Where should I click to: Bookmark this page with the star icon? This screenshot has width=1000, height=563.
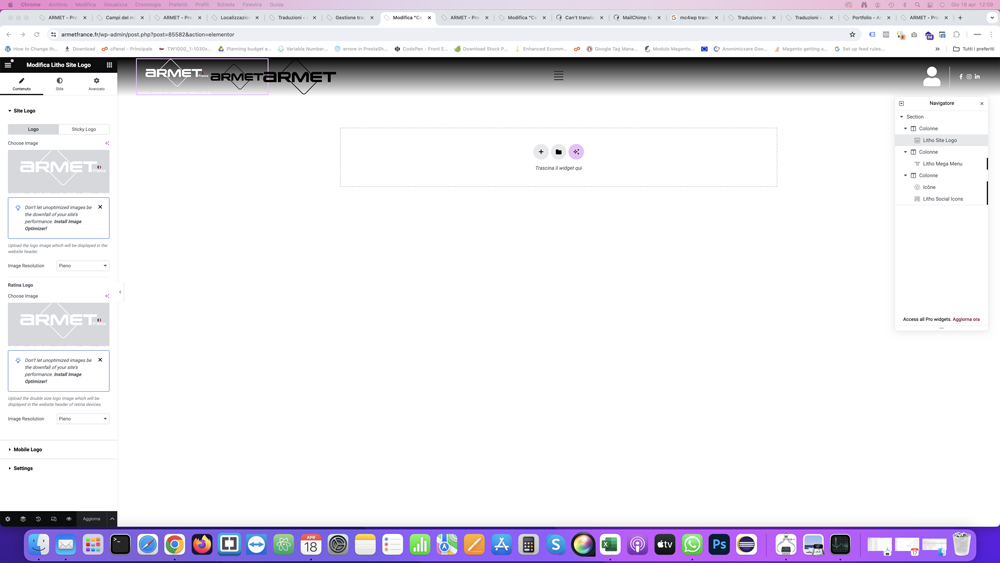852,34
